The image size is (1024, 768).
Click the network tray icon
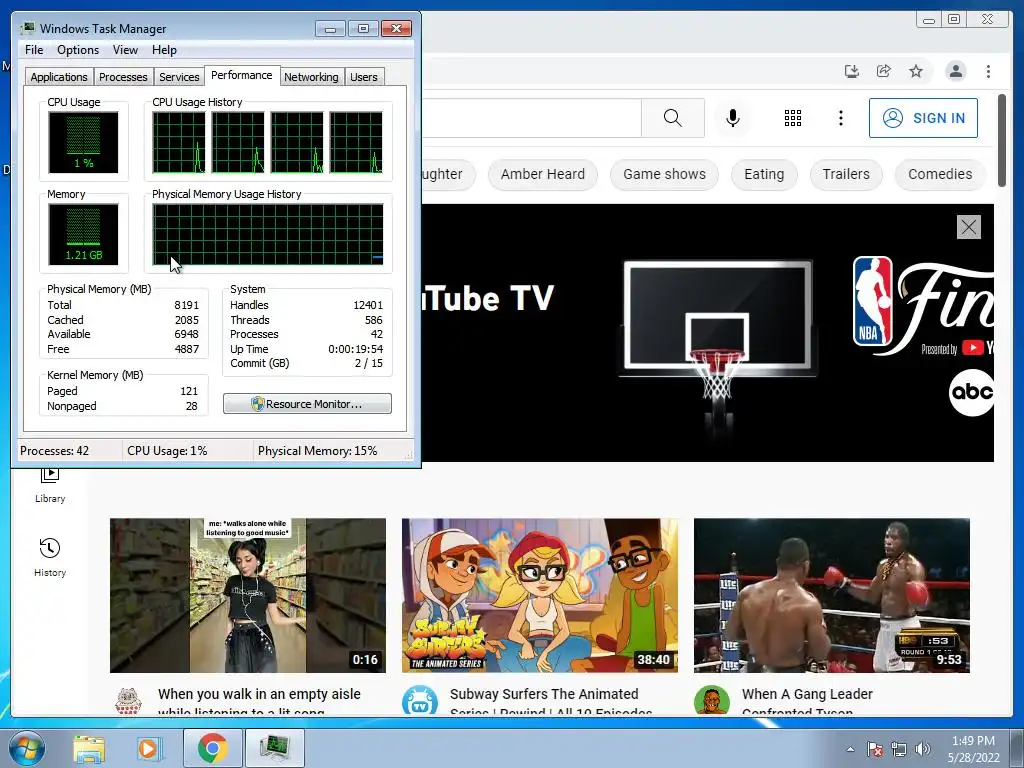point(899,749)
